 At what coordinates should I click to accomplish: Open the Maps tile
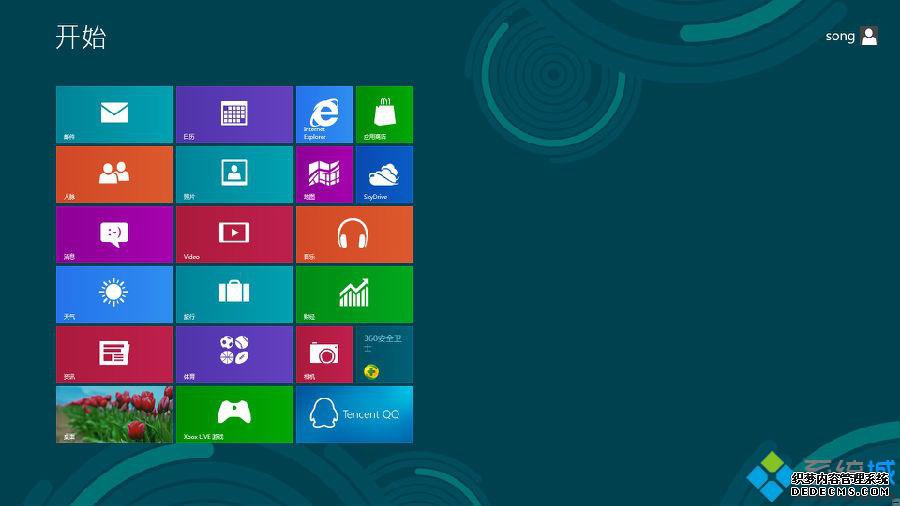pyautogui.click(x=324, y=174)
